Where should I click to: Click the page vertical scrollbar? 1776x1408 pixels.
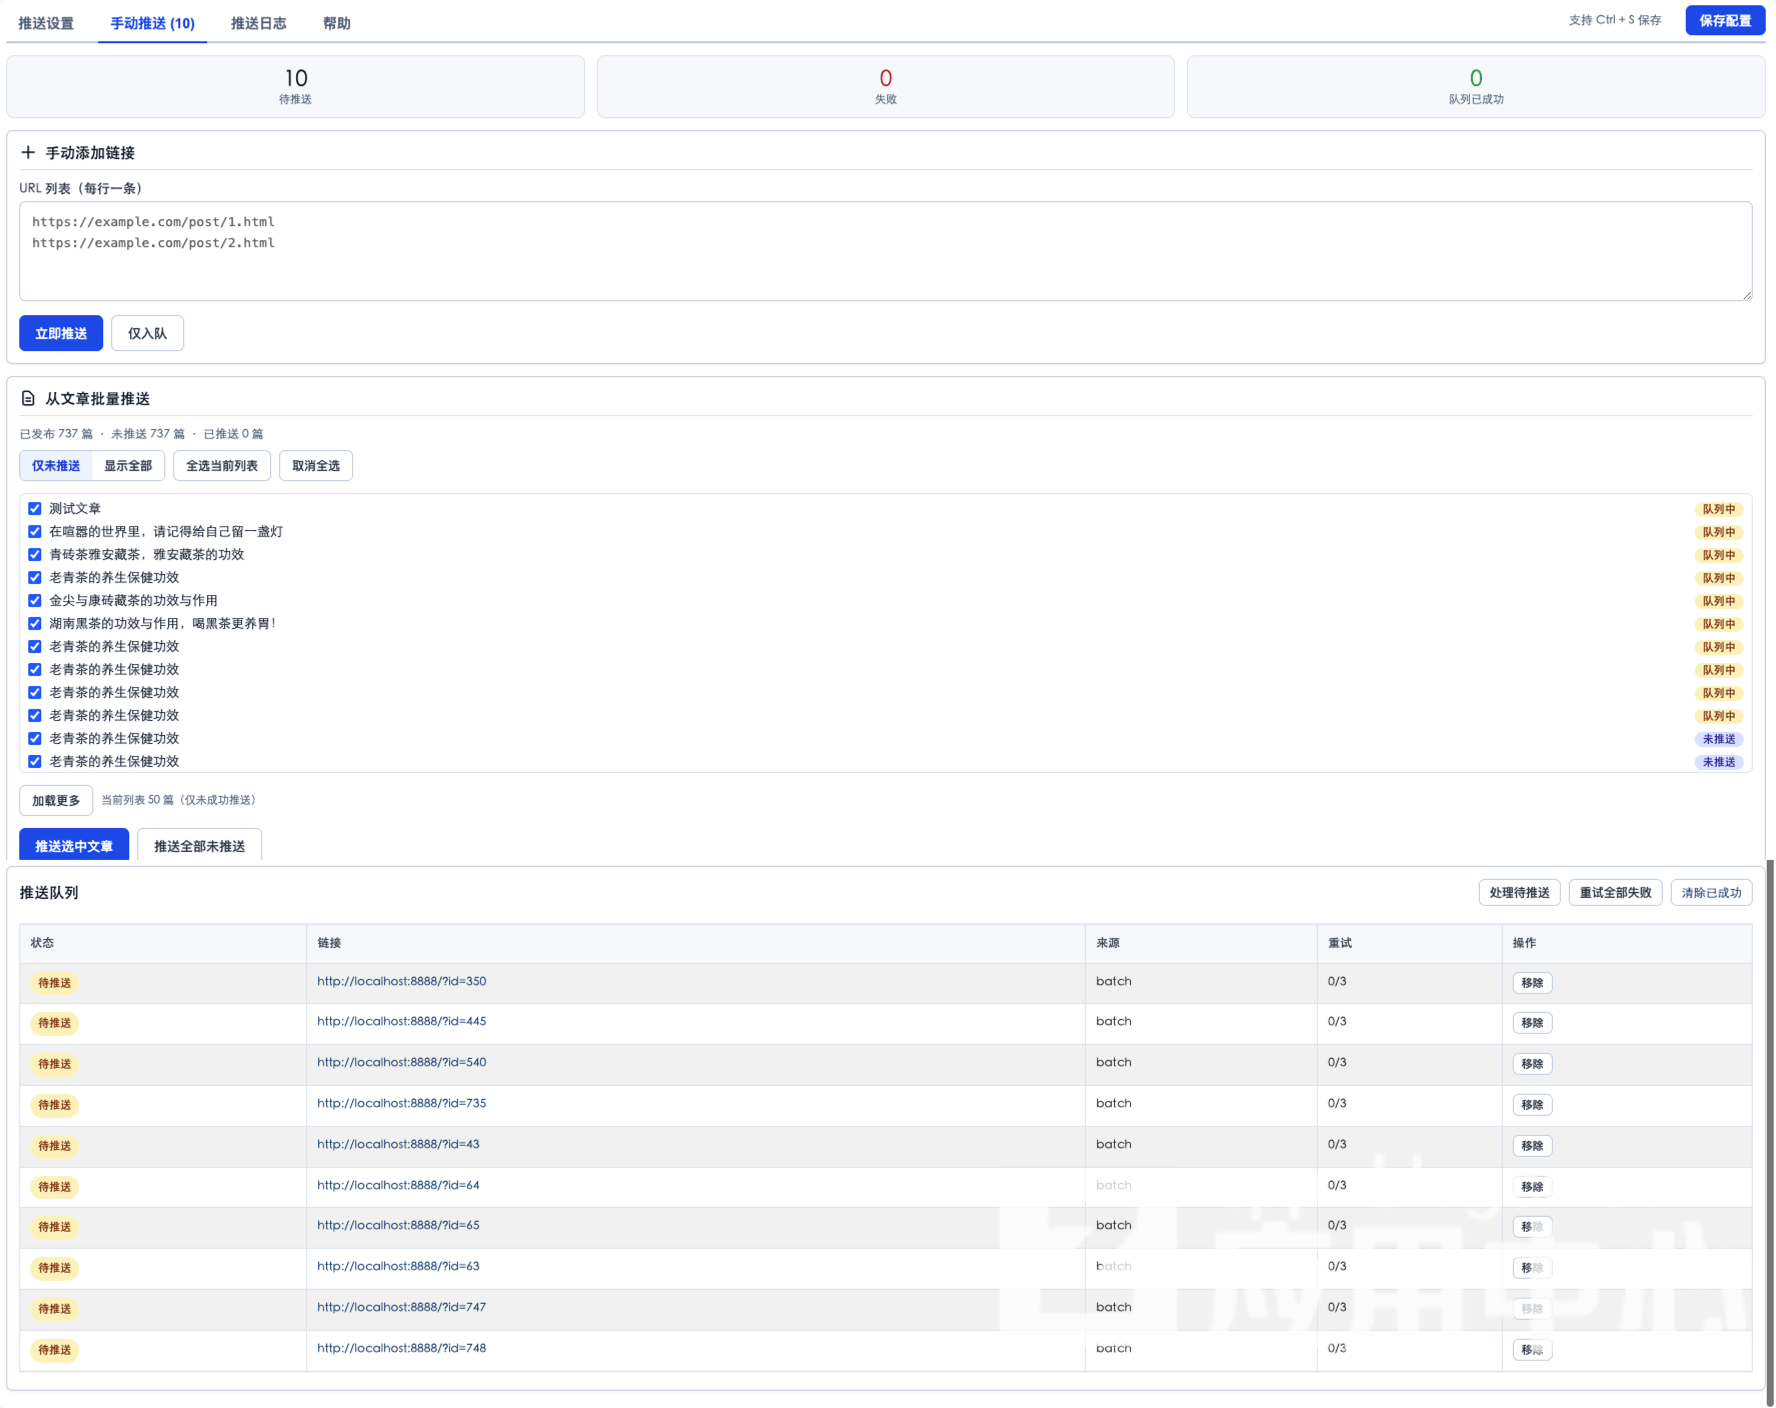pos(1770,1132)
